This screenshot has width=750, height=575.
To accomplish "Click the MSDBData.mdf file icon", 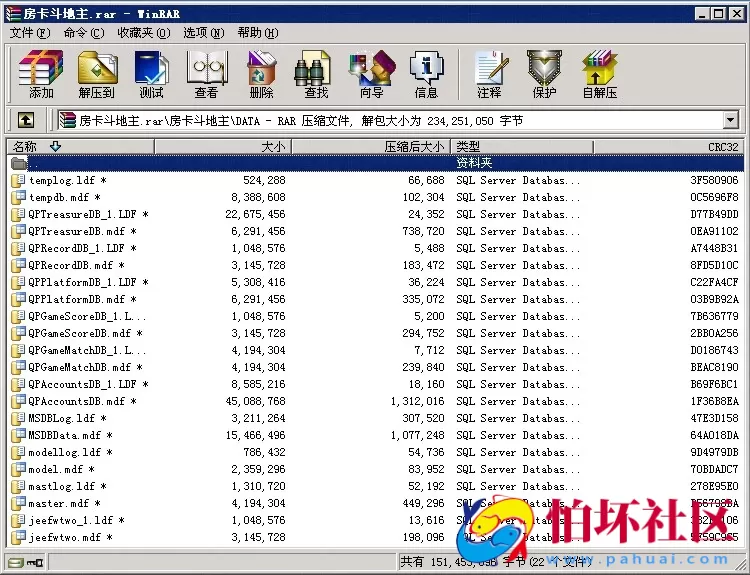I will (x=18, y=435).
